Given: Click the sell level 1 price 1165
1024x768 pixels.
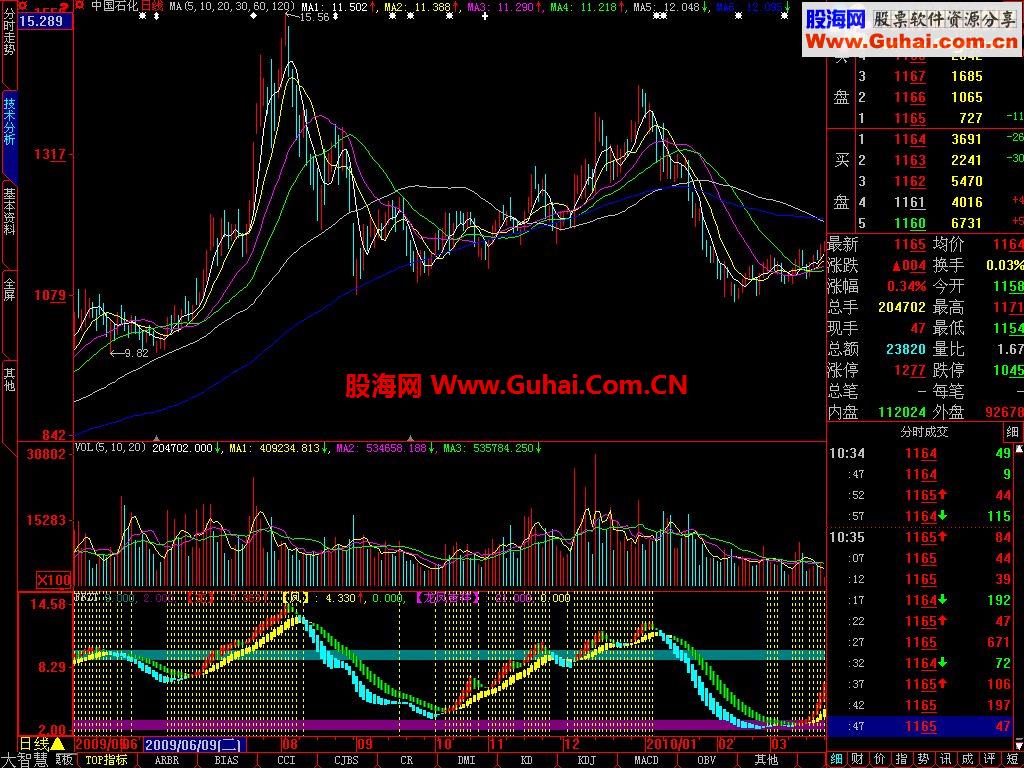Looking at the screenshot, I should point(910,118).
